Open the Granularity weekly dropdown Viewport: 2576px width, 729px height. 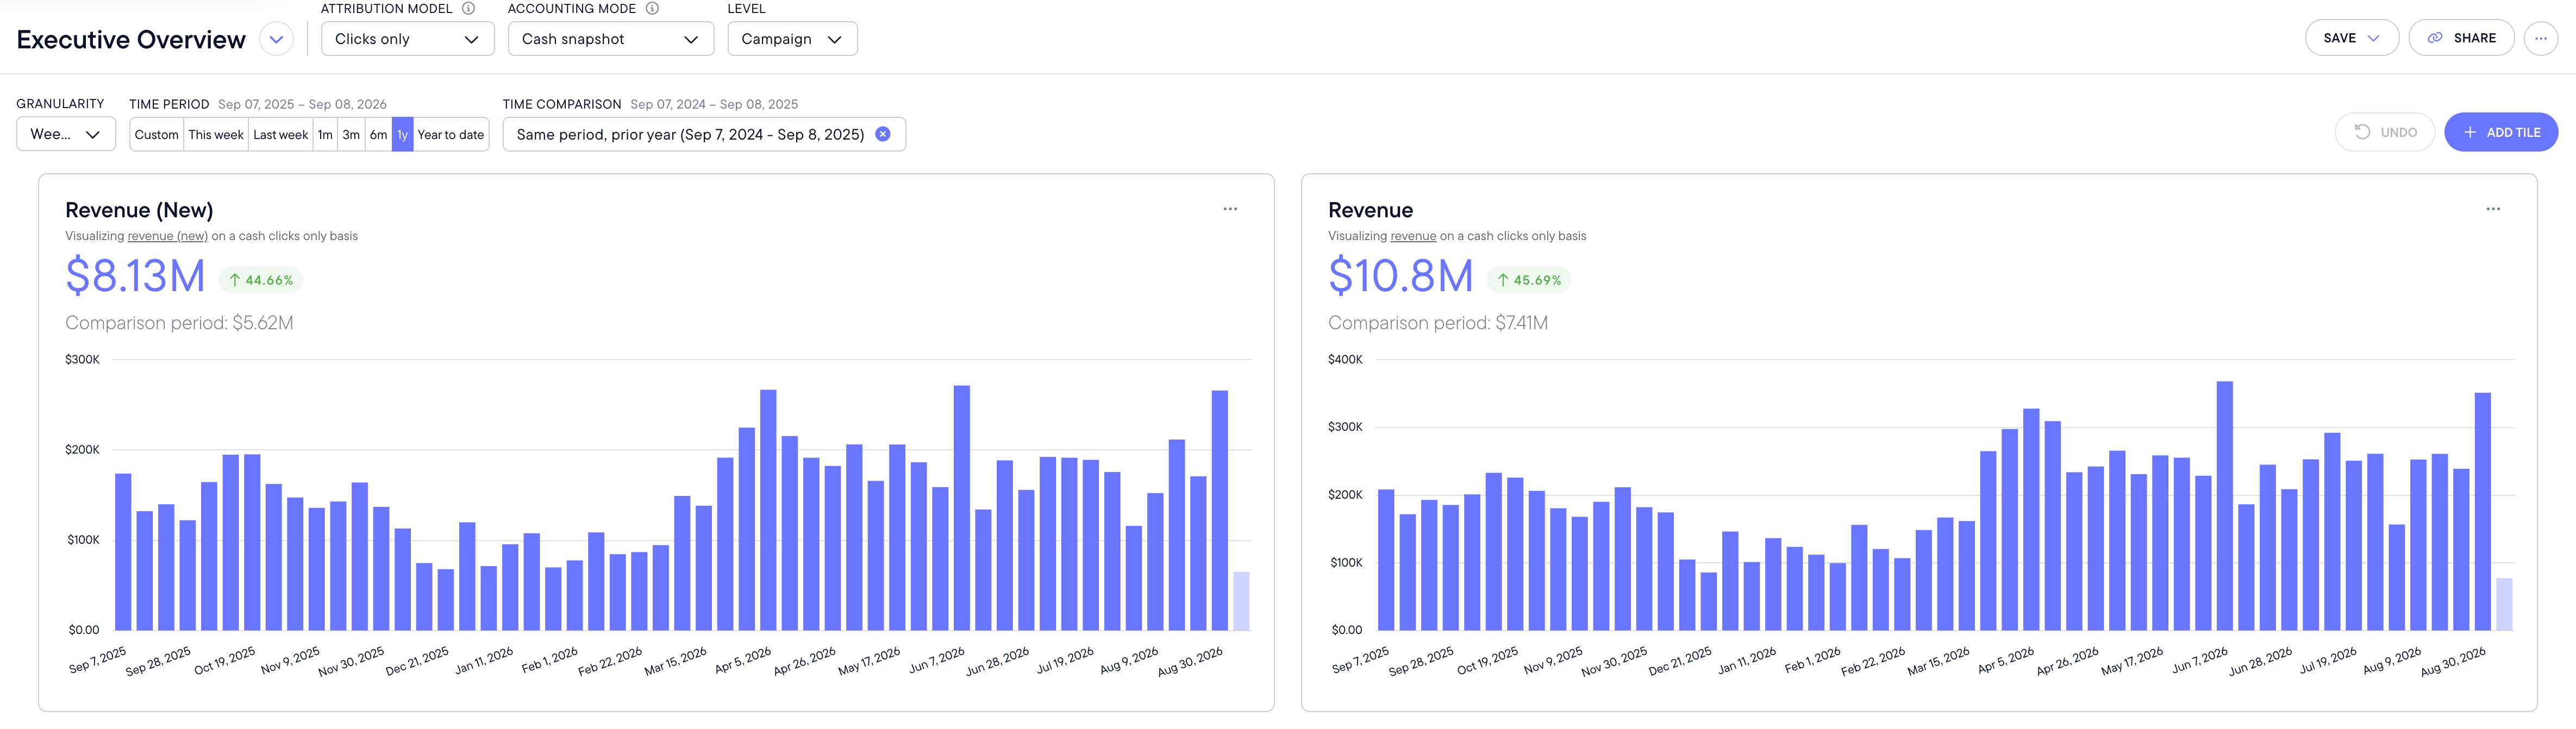[66, 134]
